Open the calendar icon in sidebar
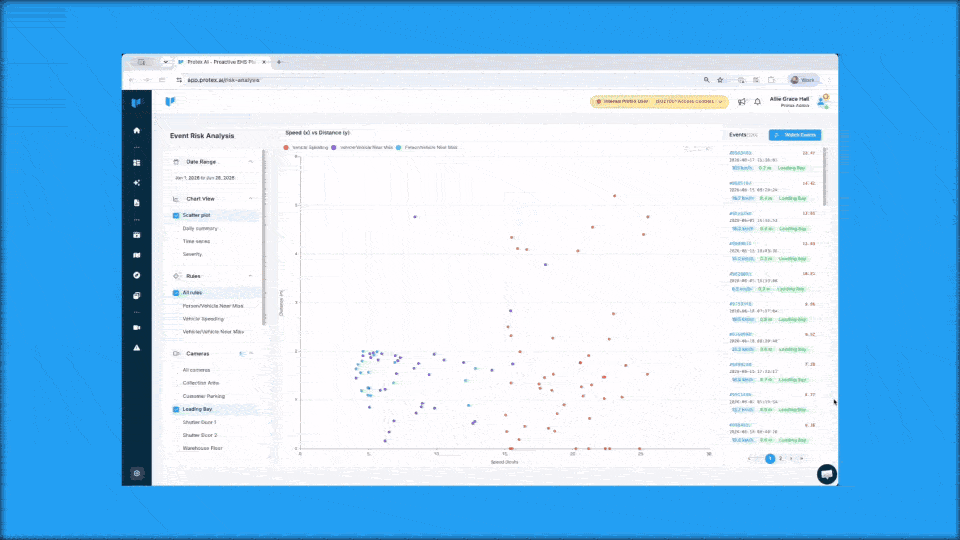The image size is (960, 540). point(137,235)
